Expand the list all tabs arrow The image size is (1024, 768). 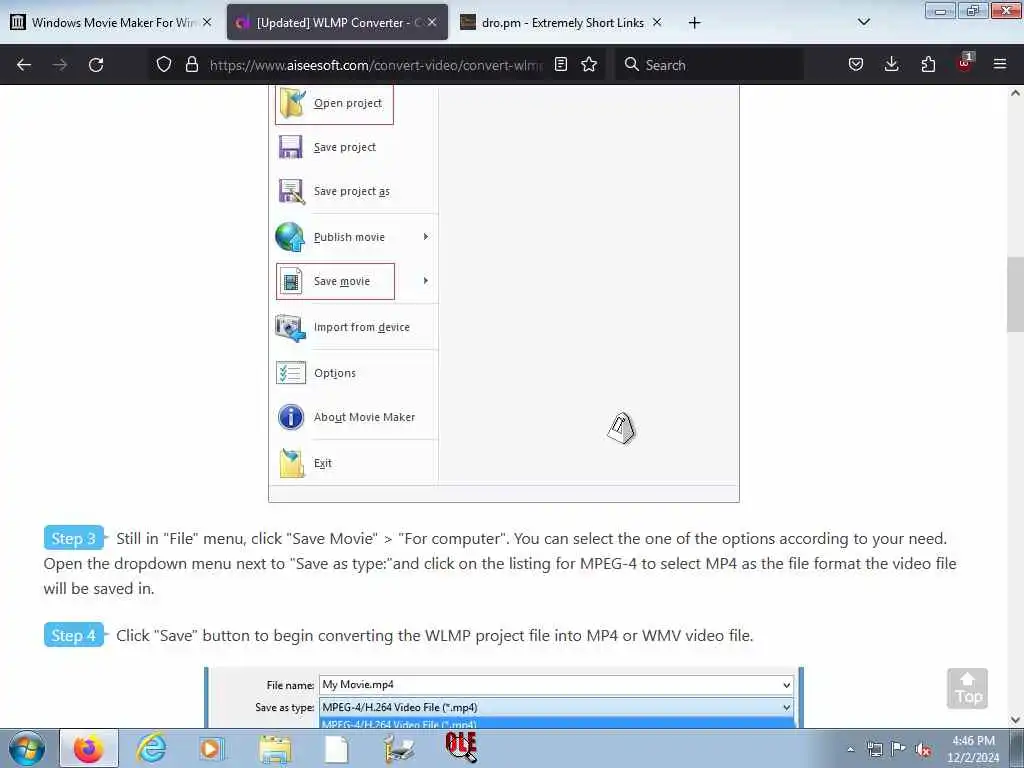tap(863, 22)
